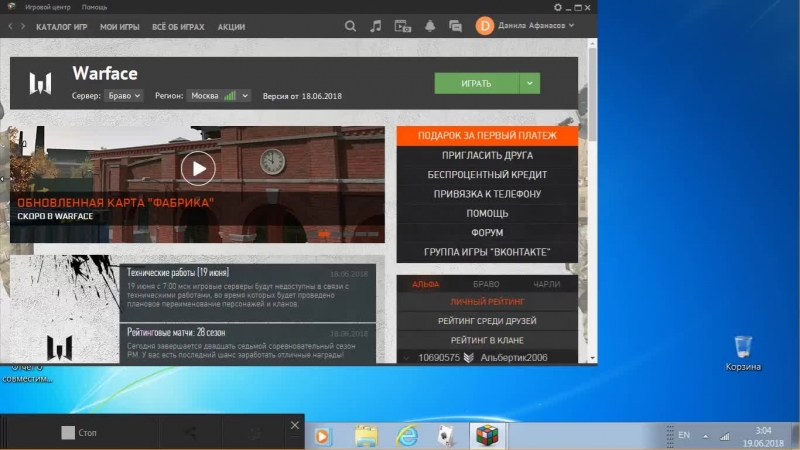Image resolution: width=800 pixels, height=450 pixels.
Task: Open ФОРУМ
Action: [487, 233]
